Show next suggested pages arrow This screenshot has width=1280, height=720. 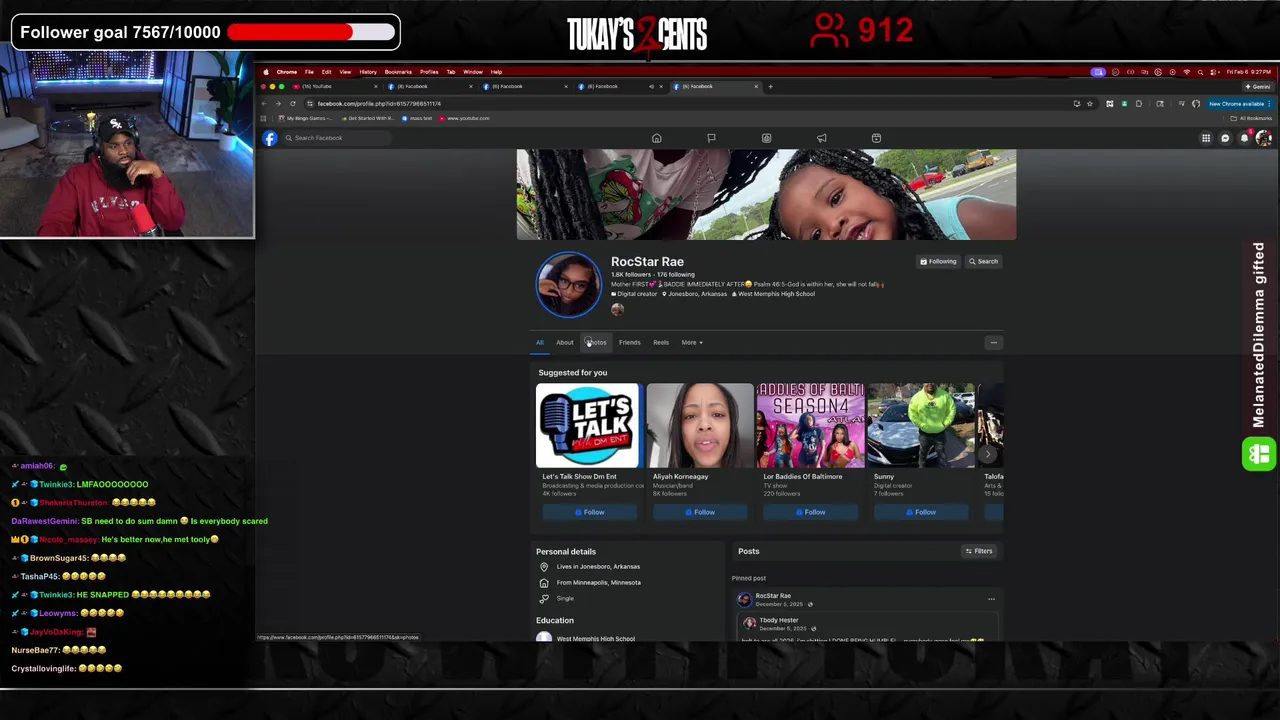(988, 454)
